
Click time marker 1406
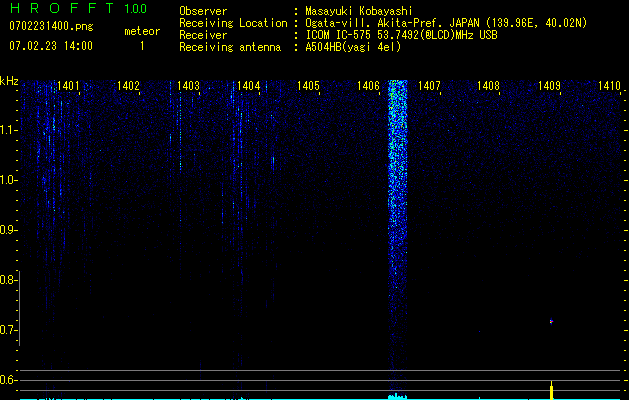(x=368, y=86)
